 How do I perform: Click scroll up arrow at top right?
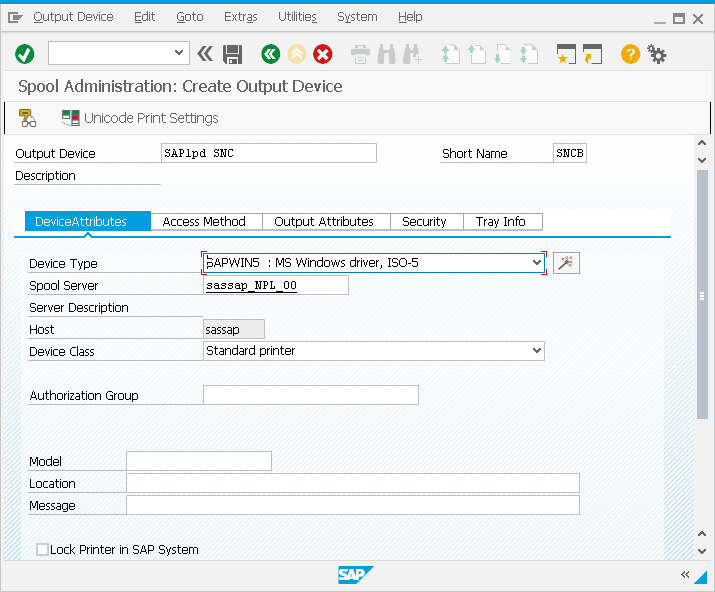tap(702, 143)
